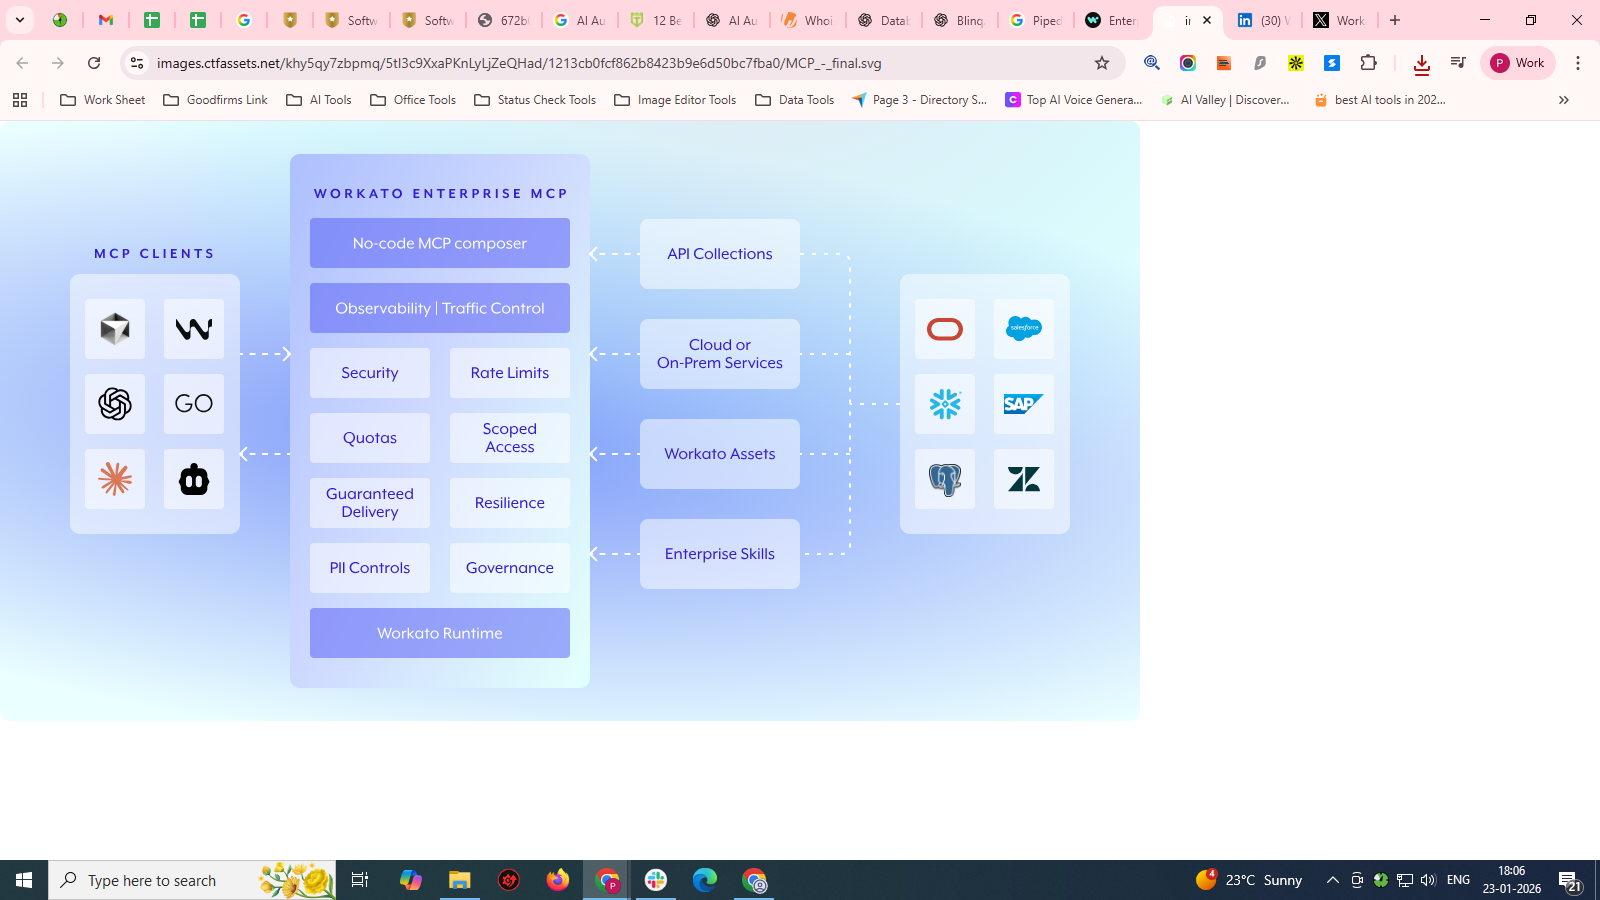Expand the Status Check Tools folder

coord(535,100)
